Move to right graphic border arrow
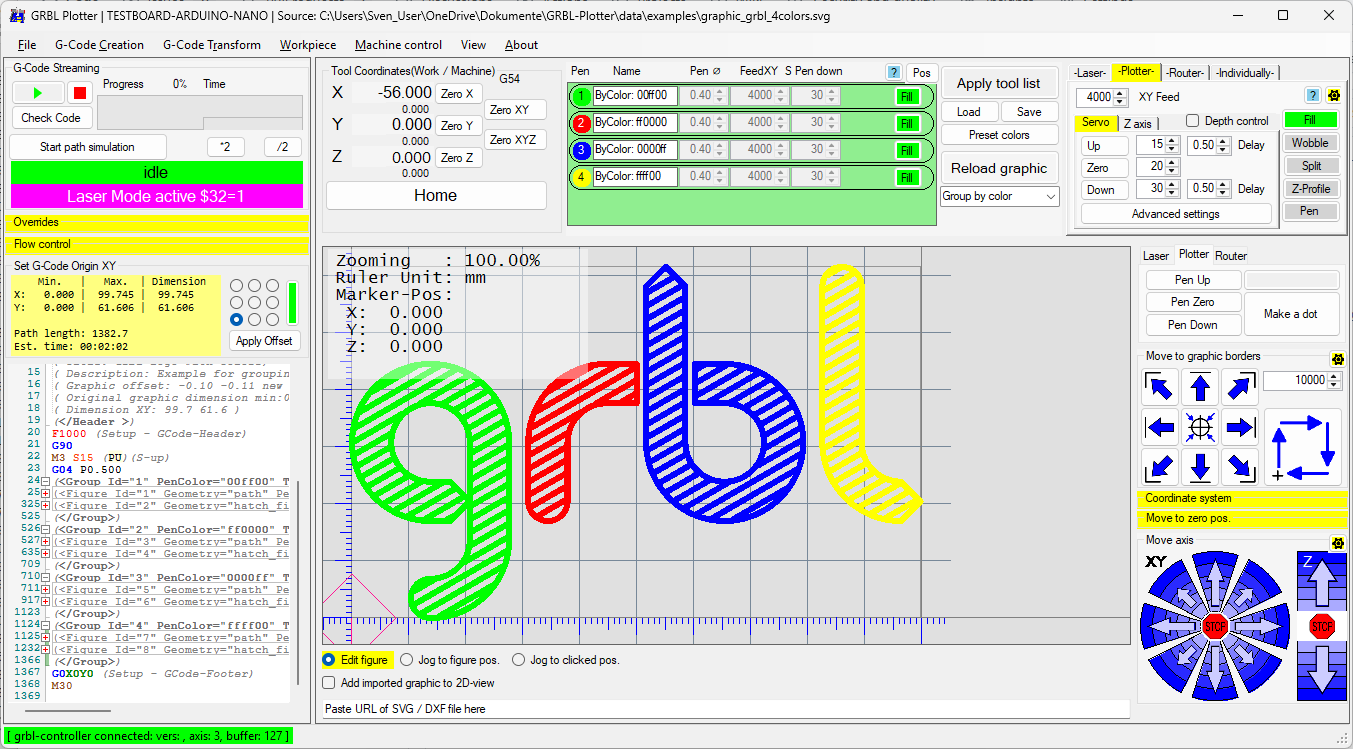The width and height of the screenshot is (1353, 749). click(1240, 428)
